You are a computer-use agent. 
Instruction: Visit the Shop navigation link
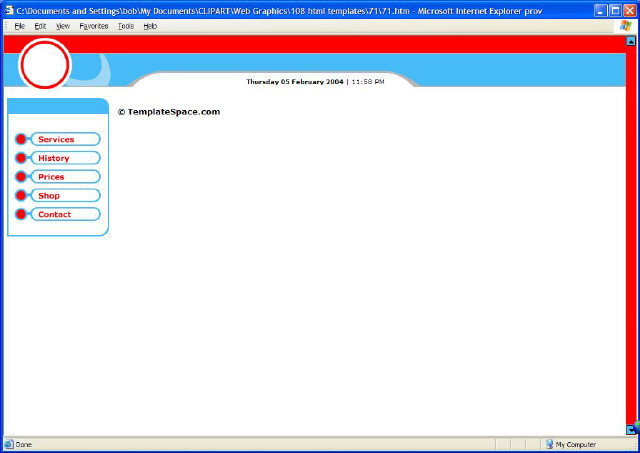click(49, 195)
